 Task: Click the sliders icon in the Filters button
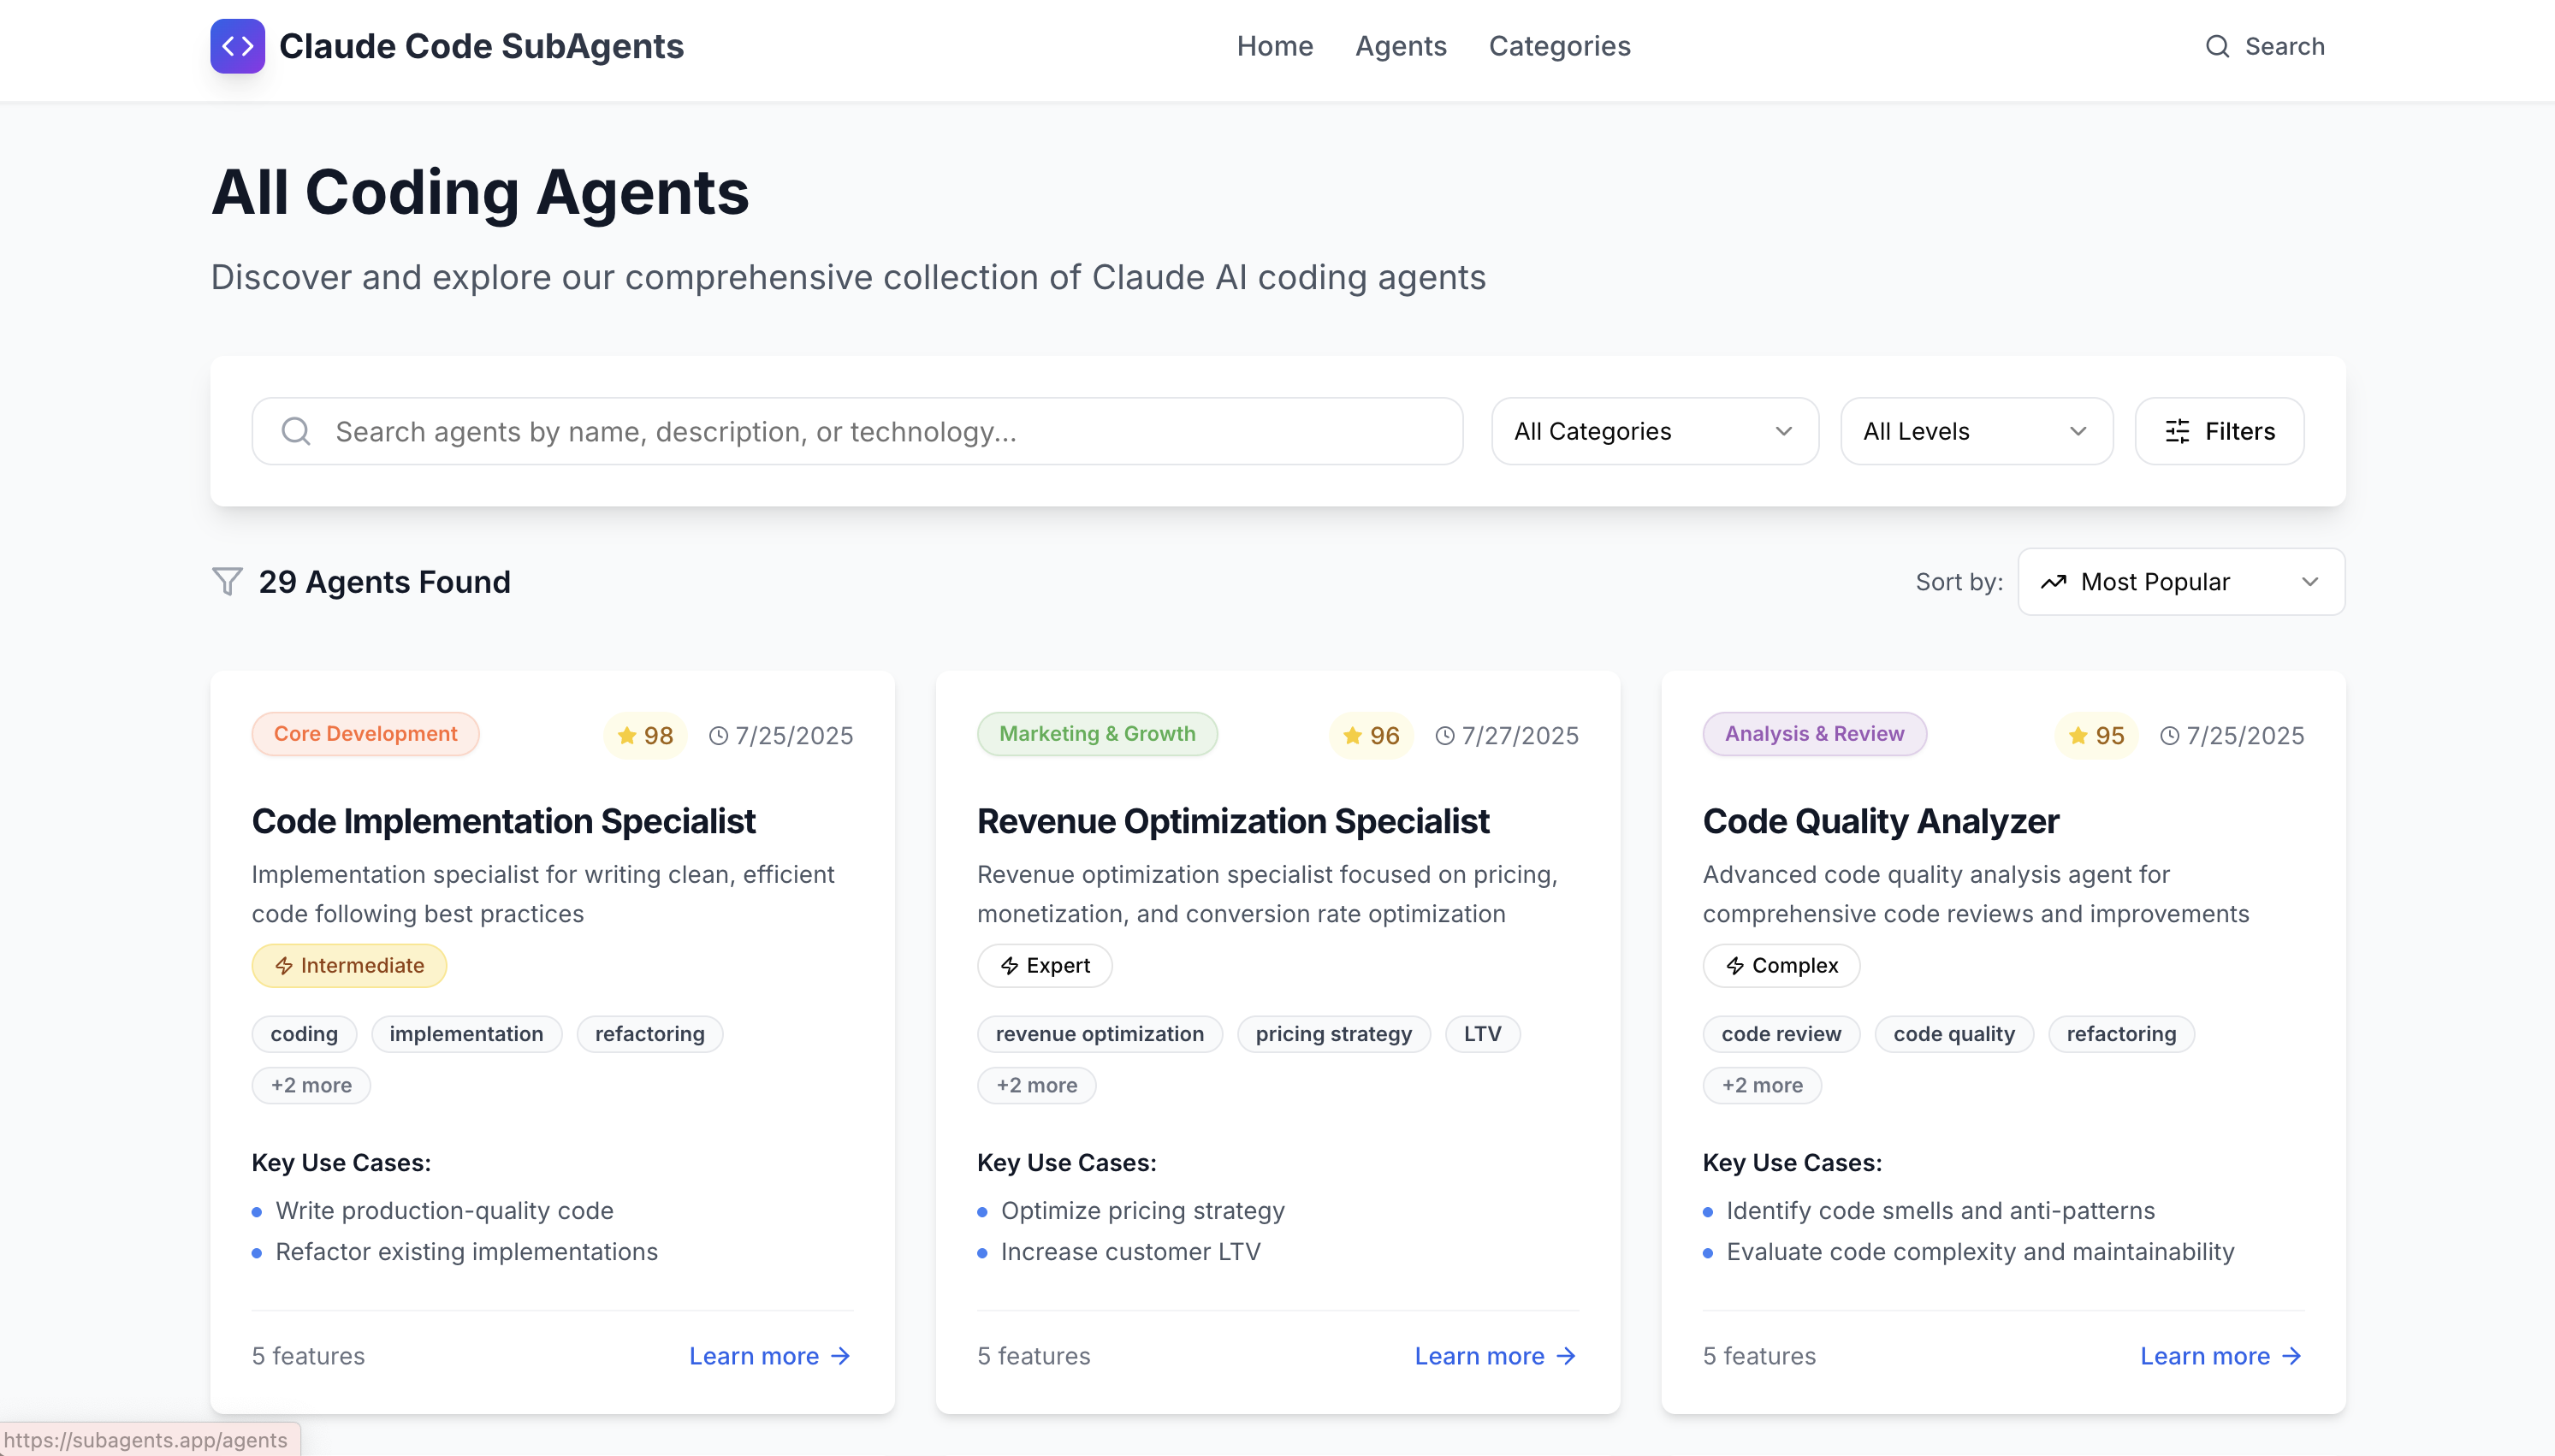(x=2177, y=431)
